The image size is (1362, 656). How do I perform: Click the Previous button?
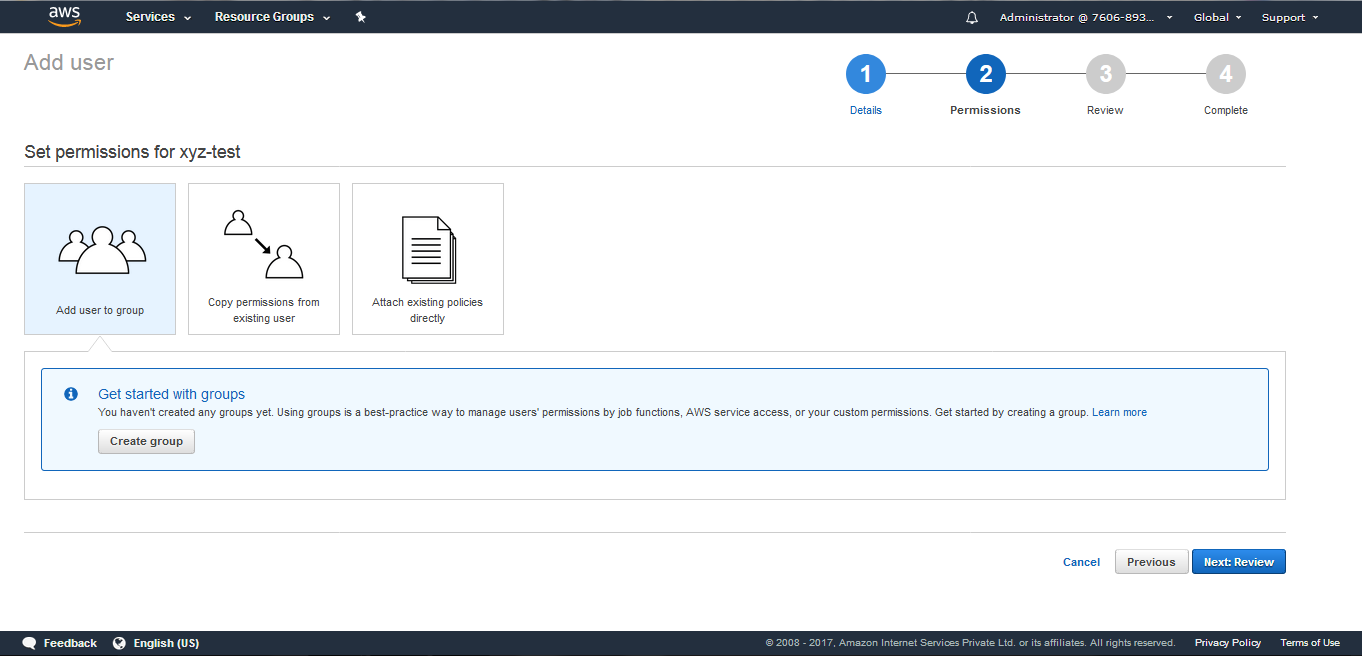(x=1151, y=561)
